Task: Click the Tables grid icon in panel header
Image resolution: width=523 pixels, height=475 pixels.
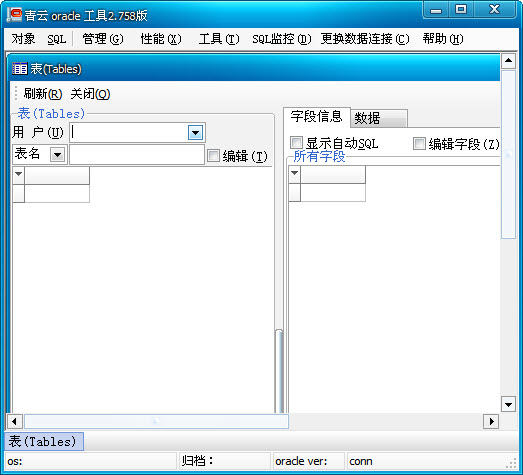Action: point(20,69)
